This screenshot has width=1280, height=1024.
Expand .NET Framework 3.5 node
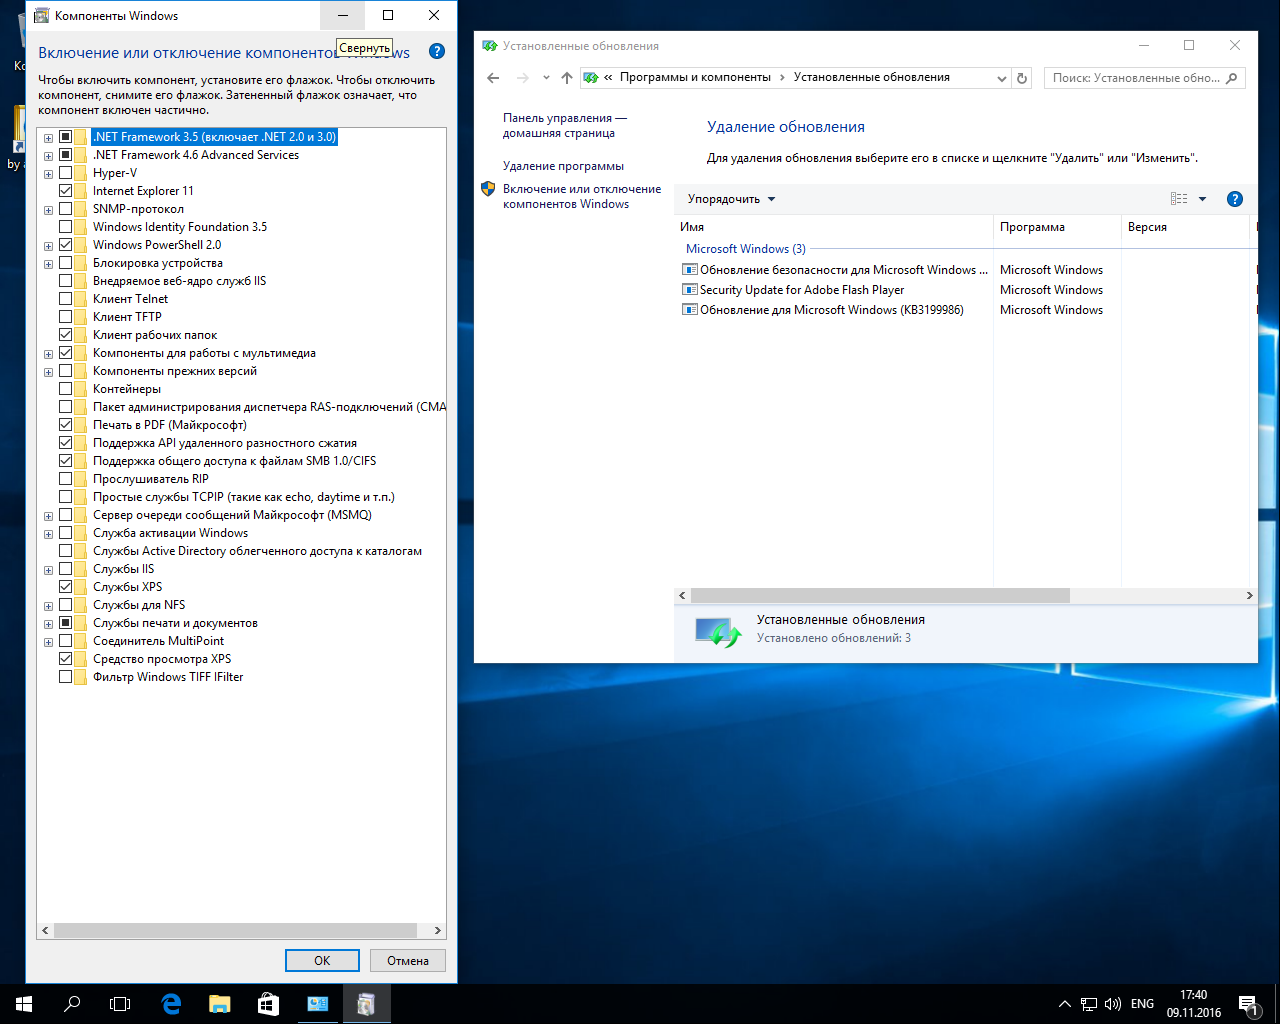click(x=48, y=138)
